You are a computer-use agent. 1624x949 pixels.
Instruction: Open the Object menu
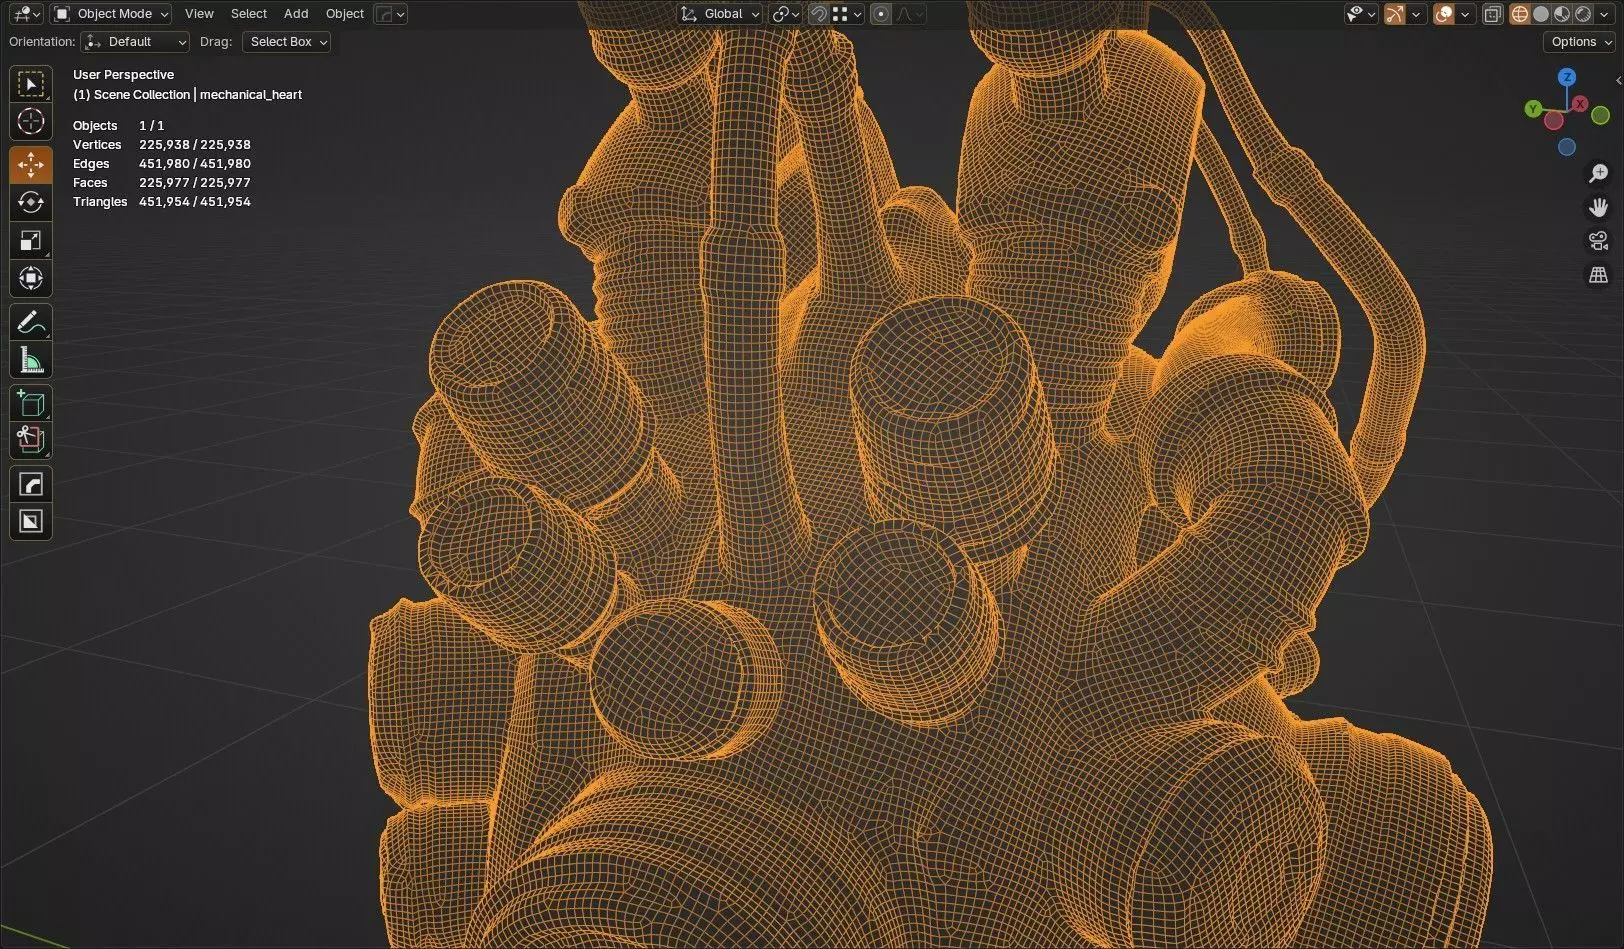[x=345, y=14]
